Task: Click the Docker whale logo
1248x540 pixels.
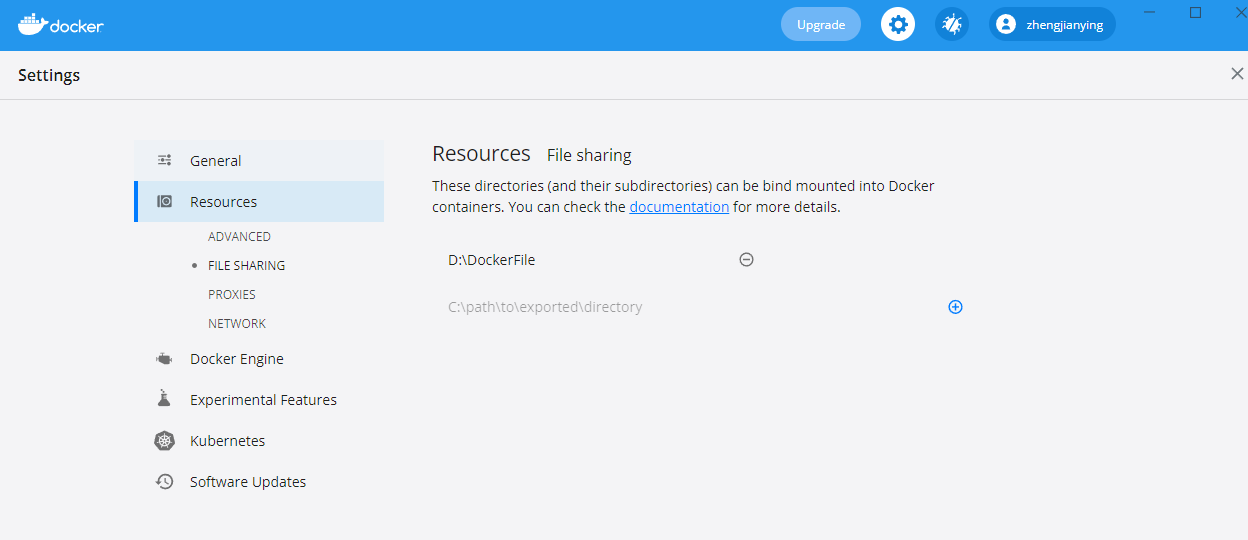Action: [x=61, y=25]
